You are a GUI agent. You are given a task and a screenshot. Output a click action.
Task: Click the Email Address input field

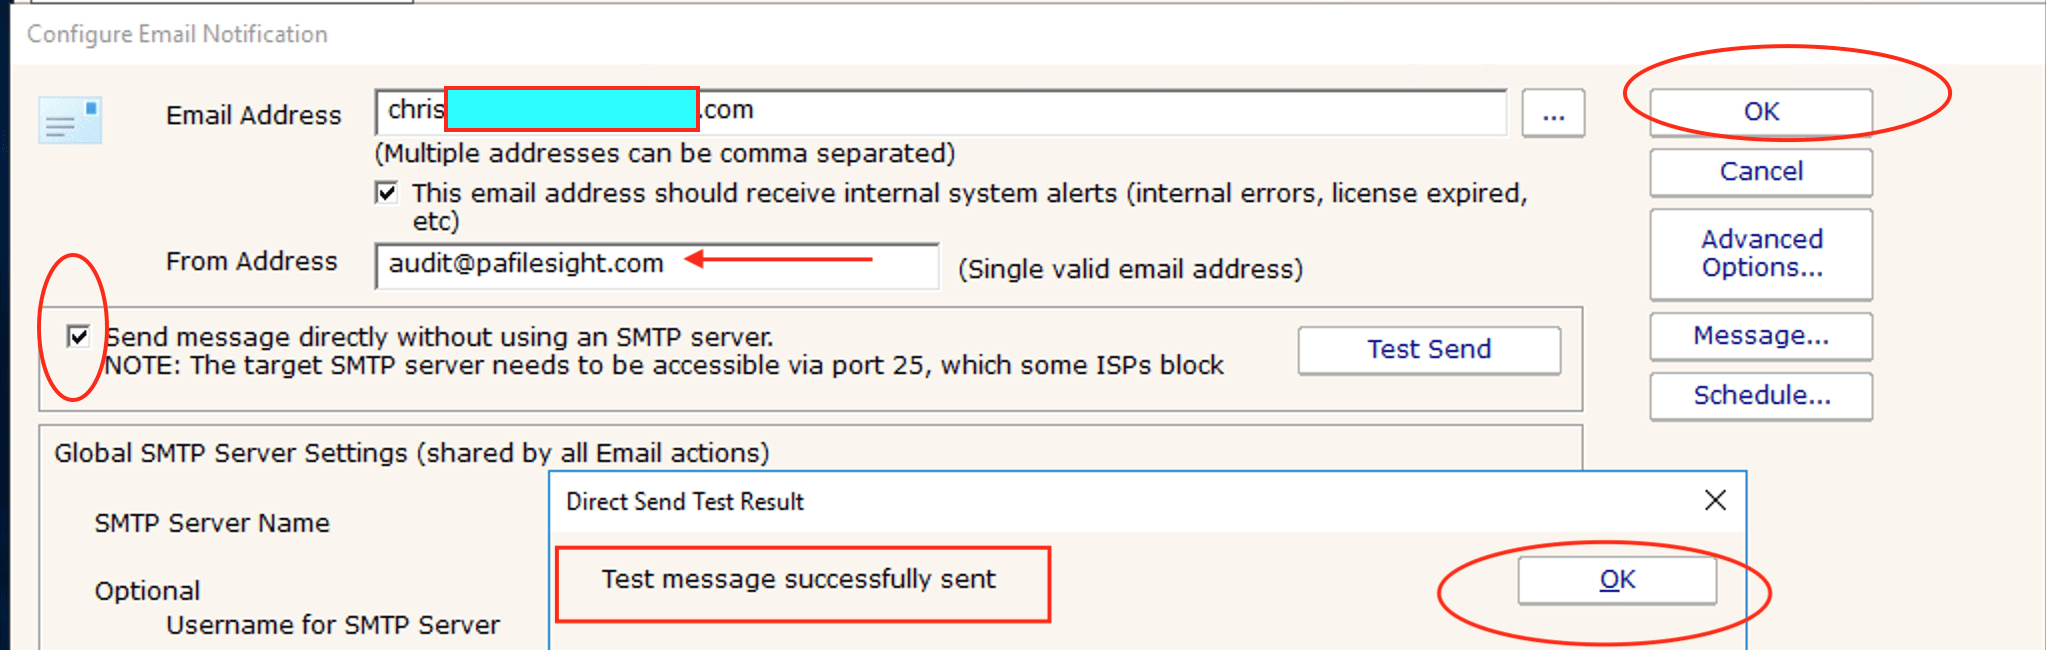(1100, 111)
